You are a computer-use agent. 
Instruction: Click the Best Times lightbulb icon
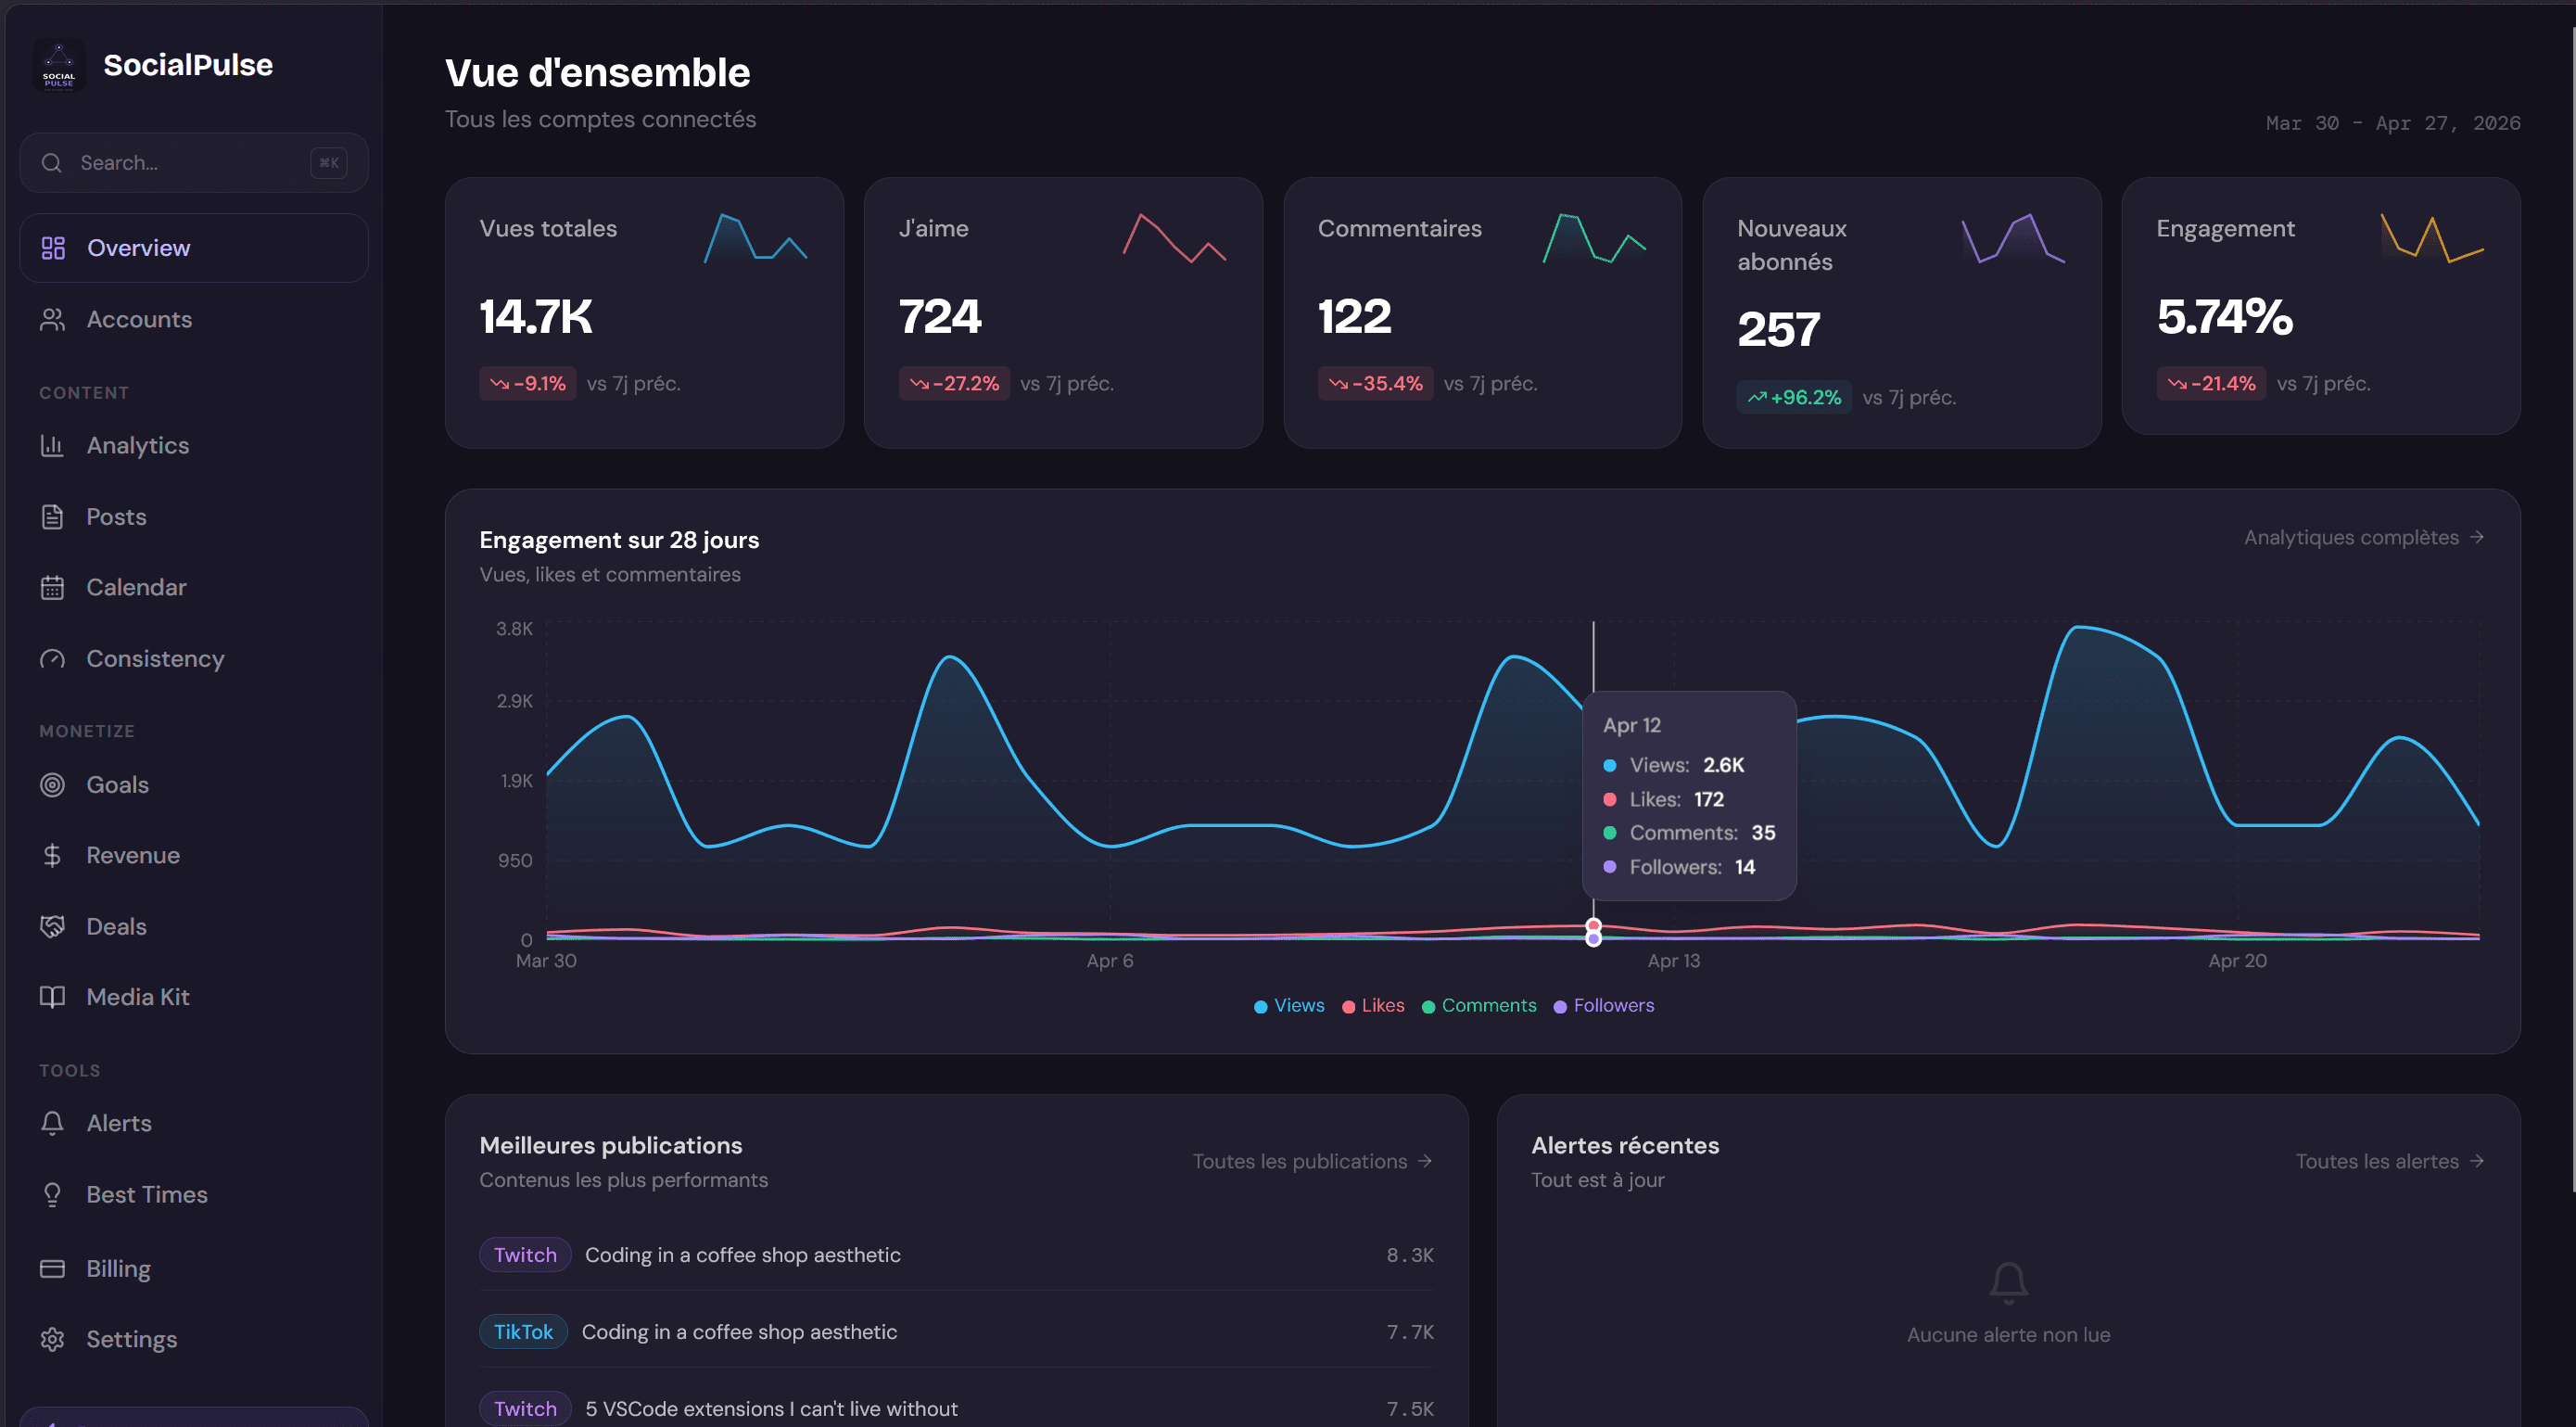pos(53,1195)
